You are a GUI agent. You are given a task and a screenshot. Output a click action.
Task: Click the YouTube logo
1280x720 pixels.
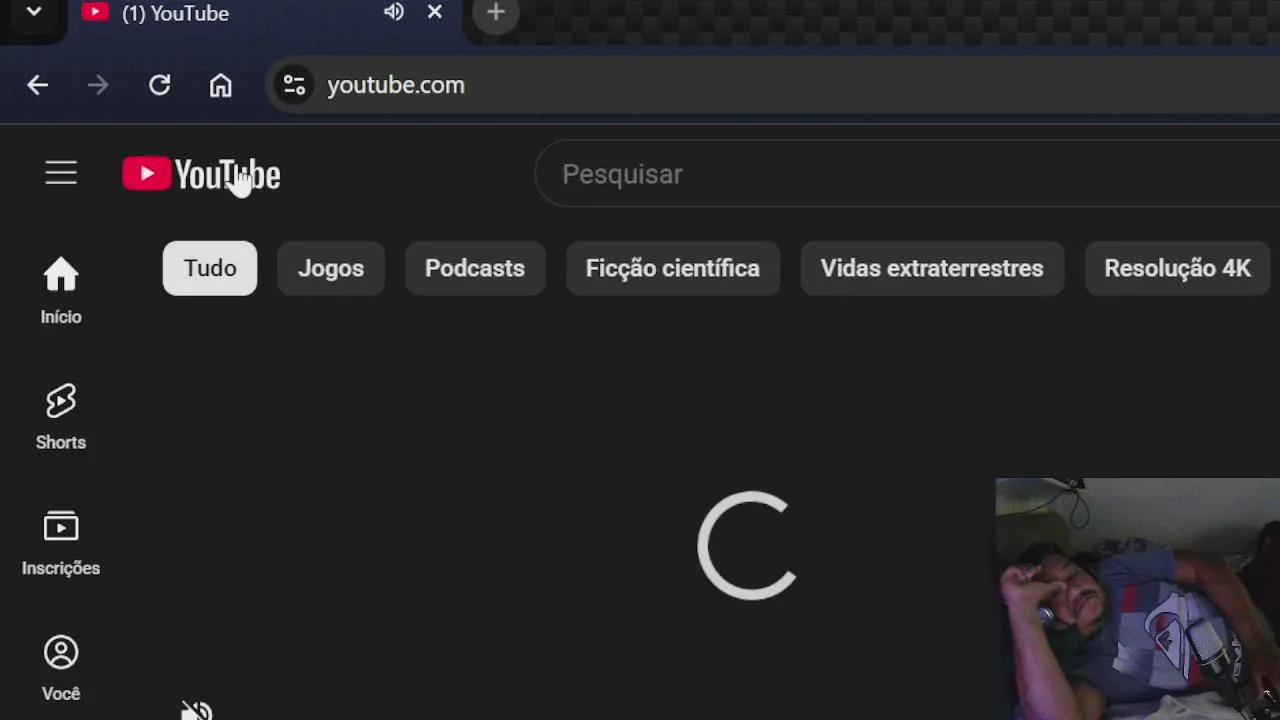(x=201, y=174)
